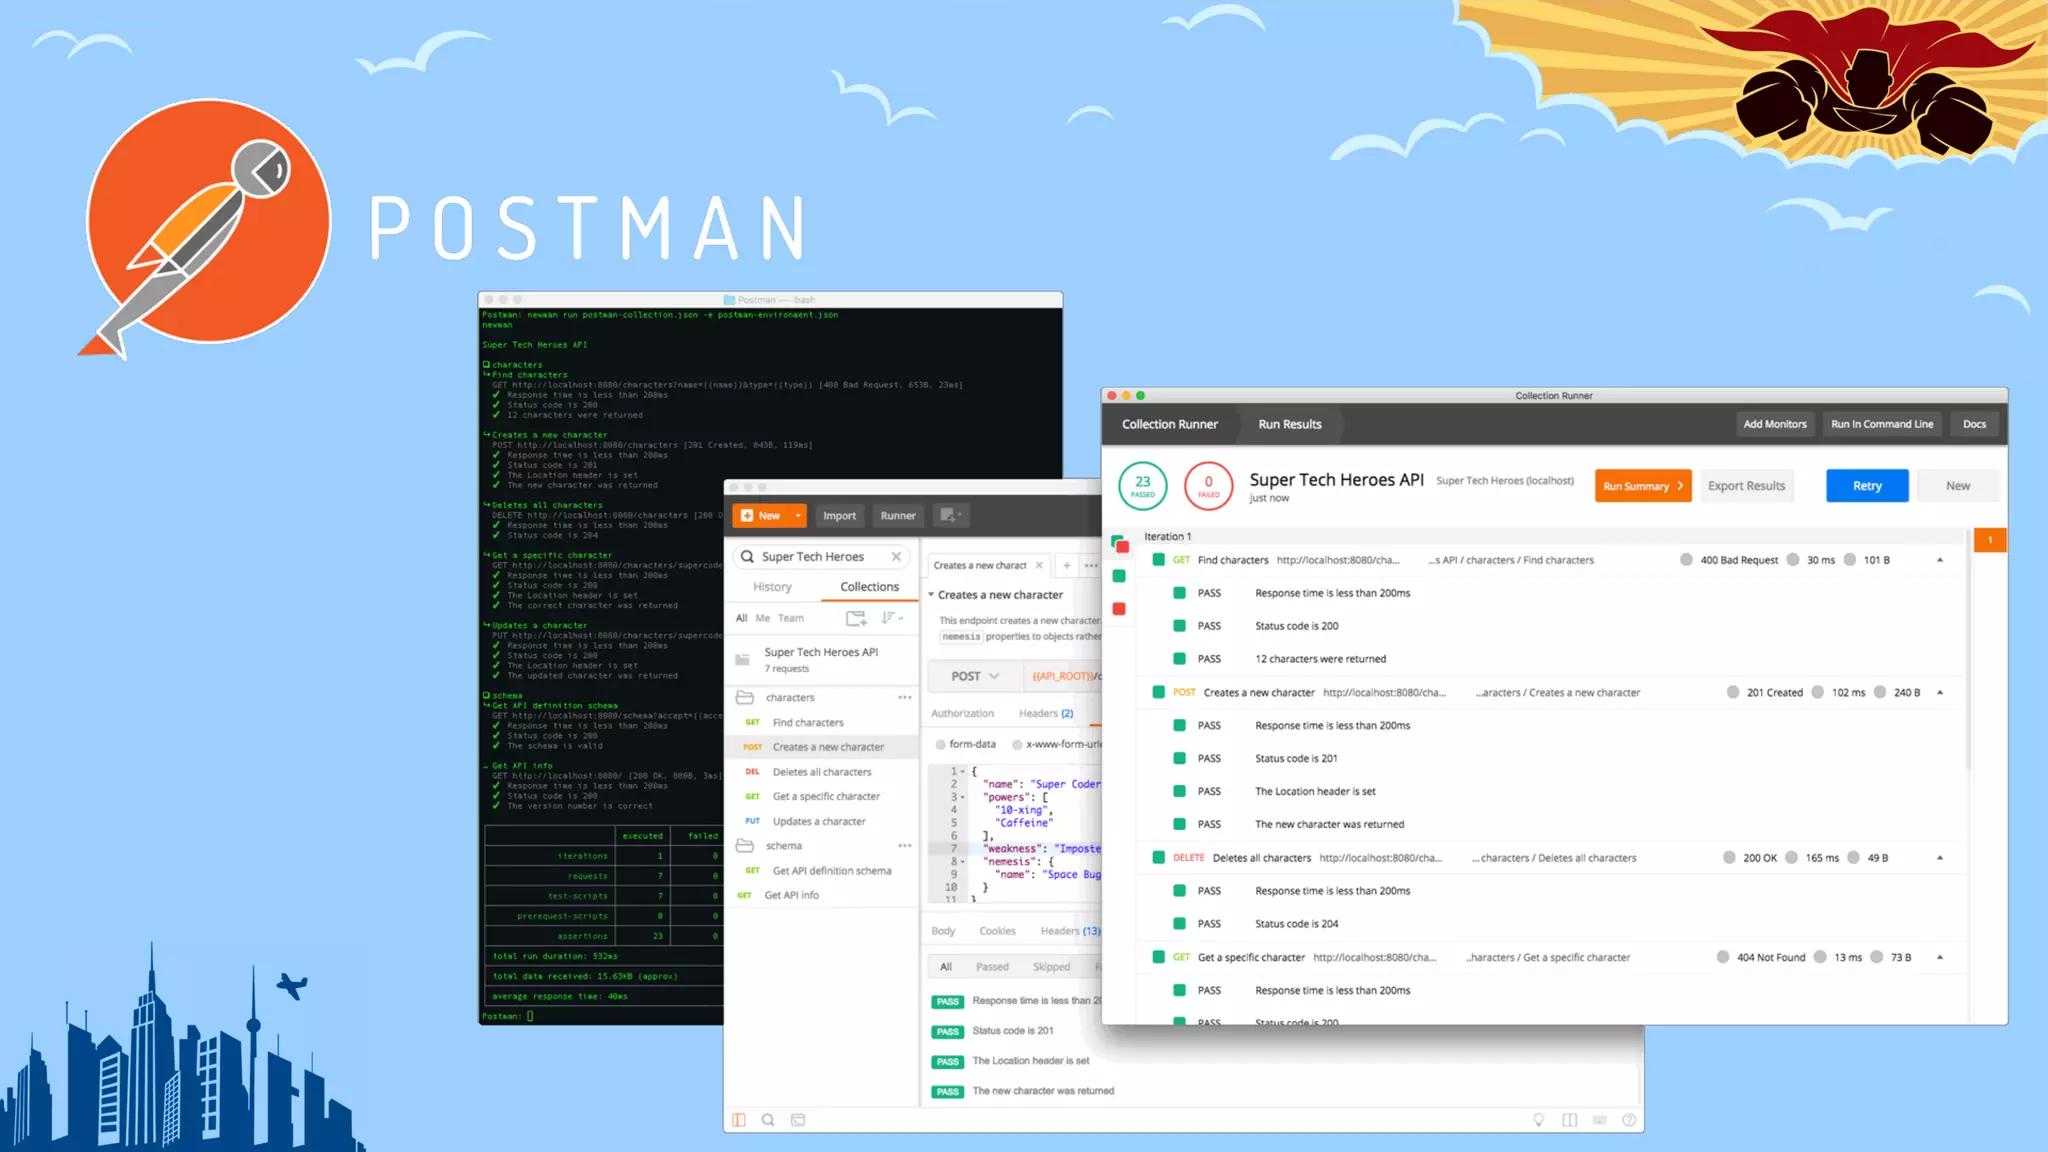The width and height of the screenshot is (2048, 1152).
Task: Click the blue Retry button
Action: pos(1866,486)
